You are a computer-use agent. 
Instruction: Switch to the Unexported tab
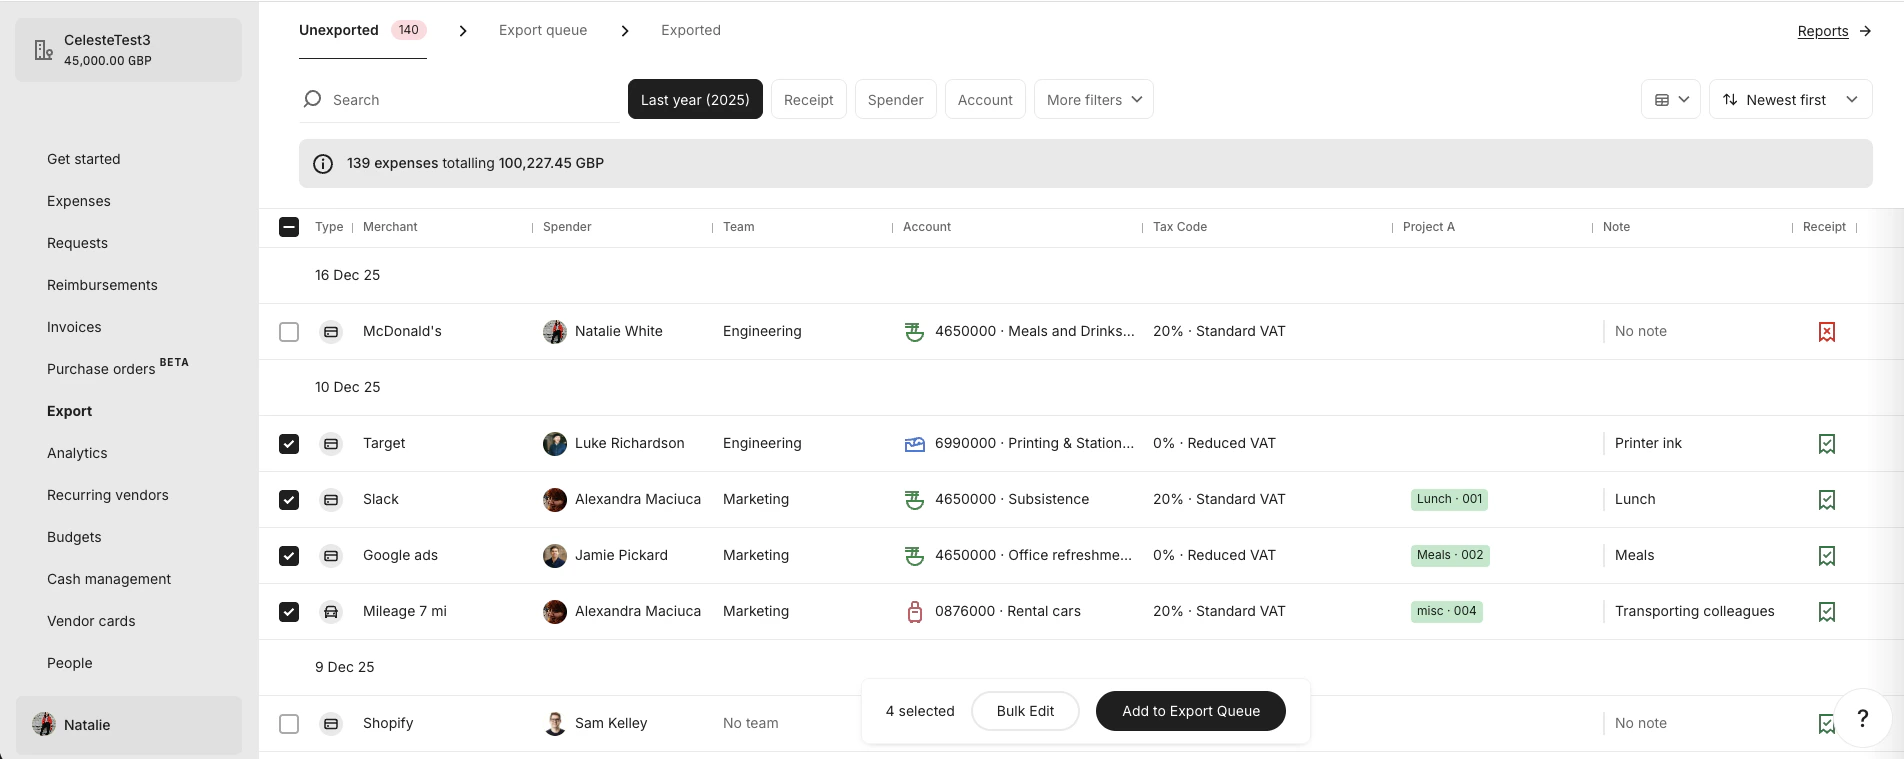363,30
